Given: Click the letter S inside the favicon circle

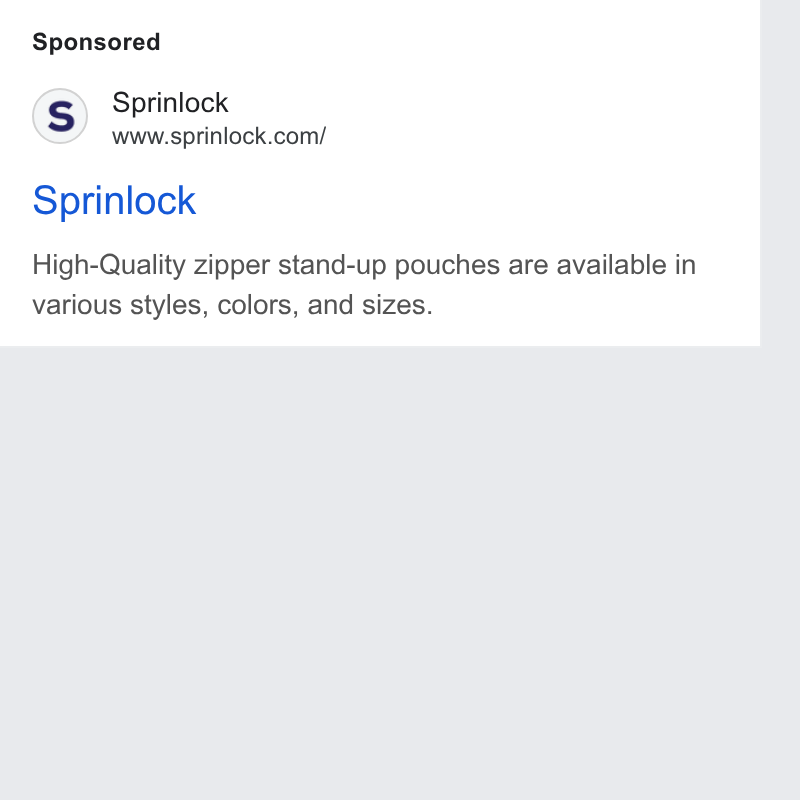Looking at the screenshot, I should pyautogui.click(x=61, y=116).
